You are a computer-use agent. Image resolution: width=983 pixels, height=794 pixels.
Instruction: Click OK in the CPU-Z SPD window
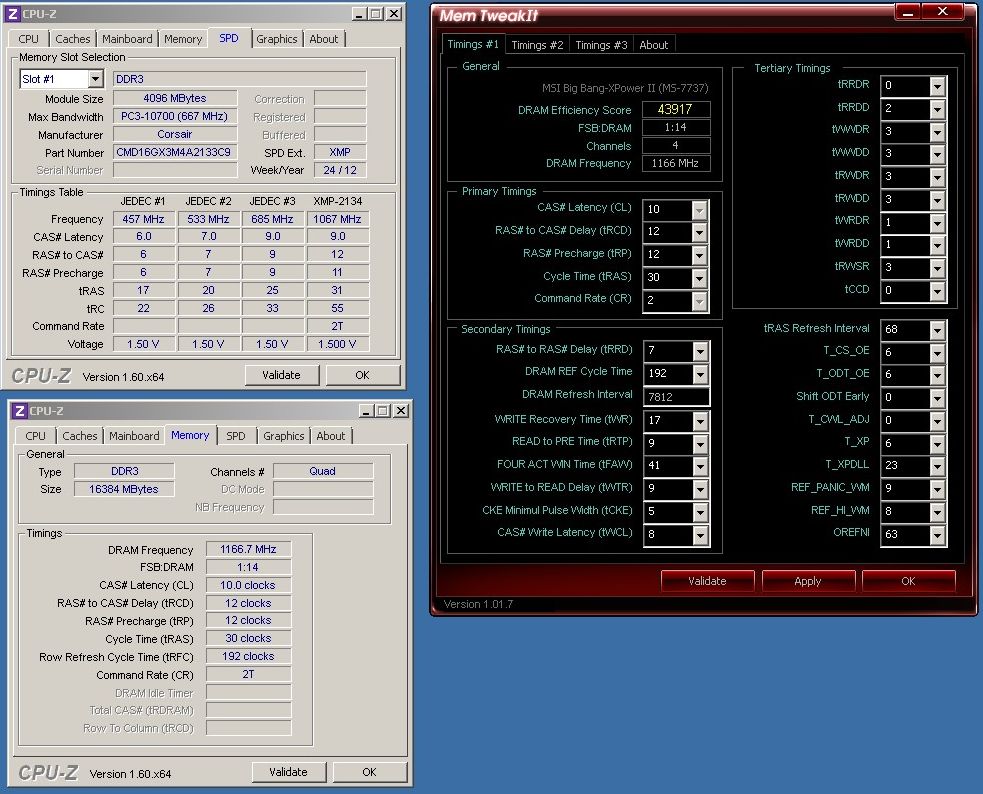[x=362, y=375]
